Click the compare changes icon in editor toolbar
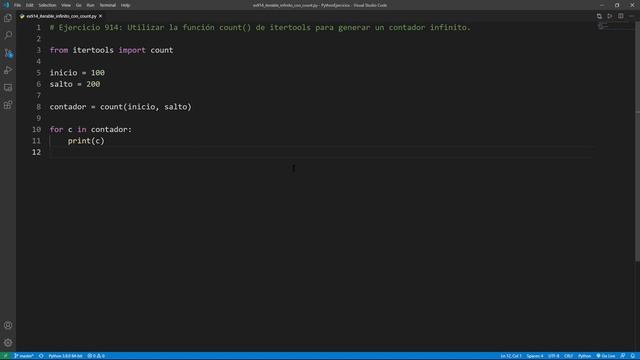 click(x=599, y=16)
